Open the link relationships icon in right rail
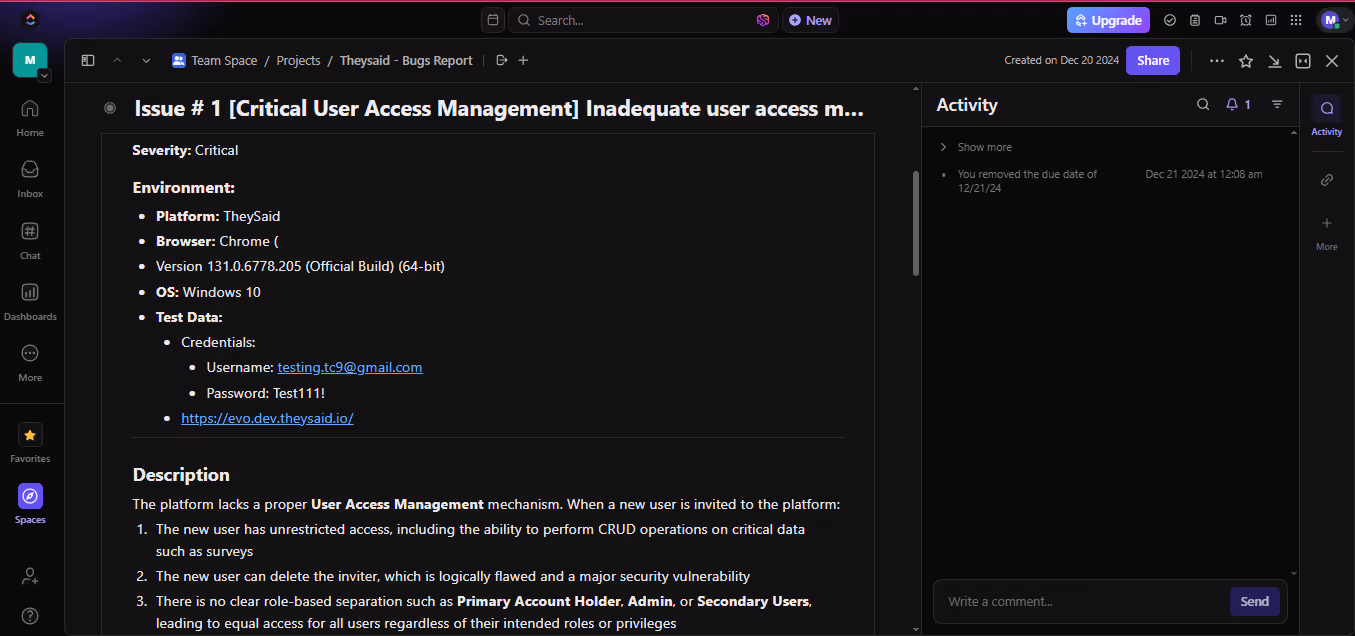1355x636 pixels. click(x=1327, y=180)
